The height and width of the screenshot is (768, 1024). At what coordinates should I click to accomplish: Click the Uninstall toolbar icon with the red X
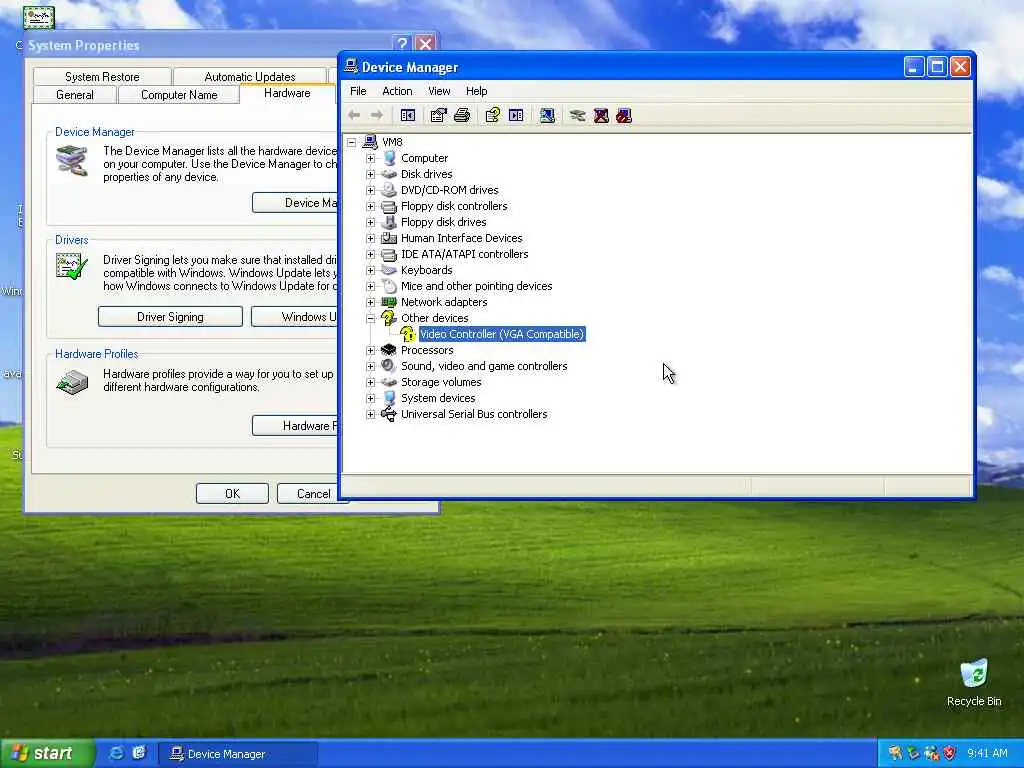[x=601, y=116]
